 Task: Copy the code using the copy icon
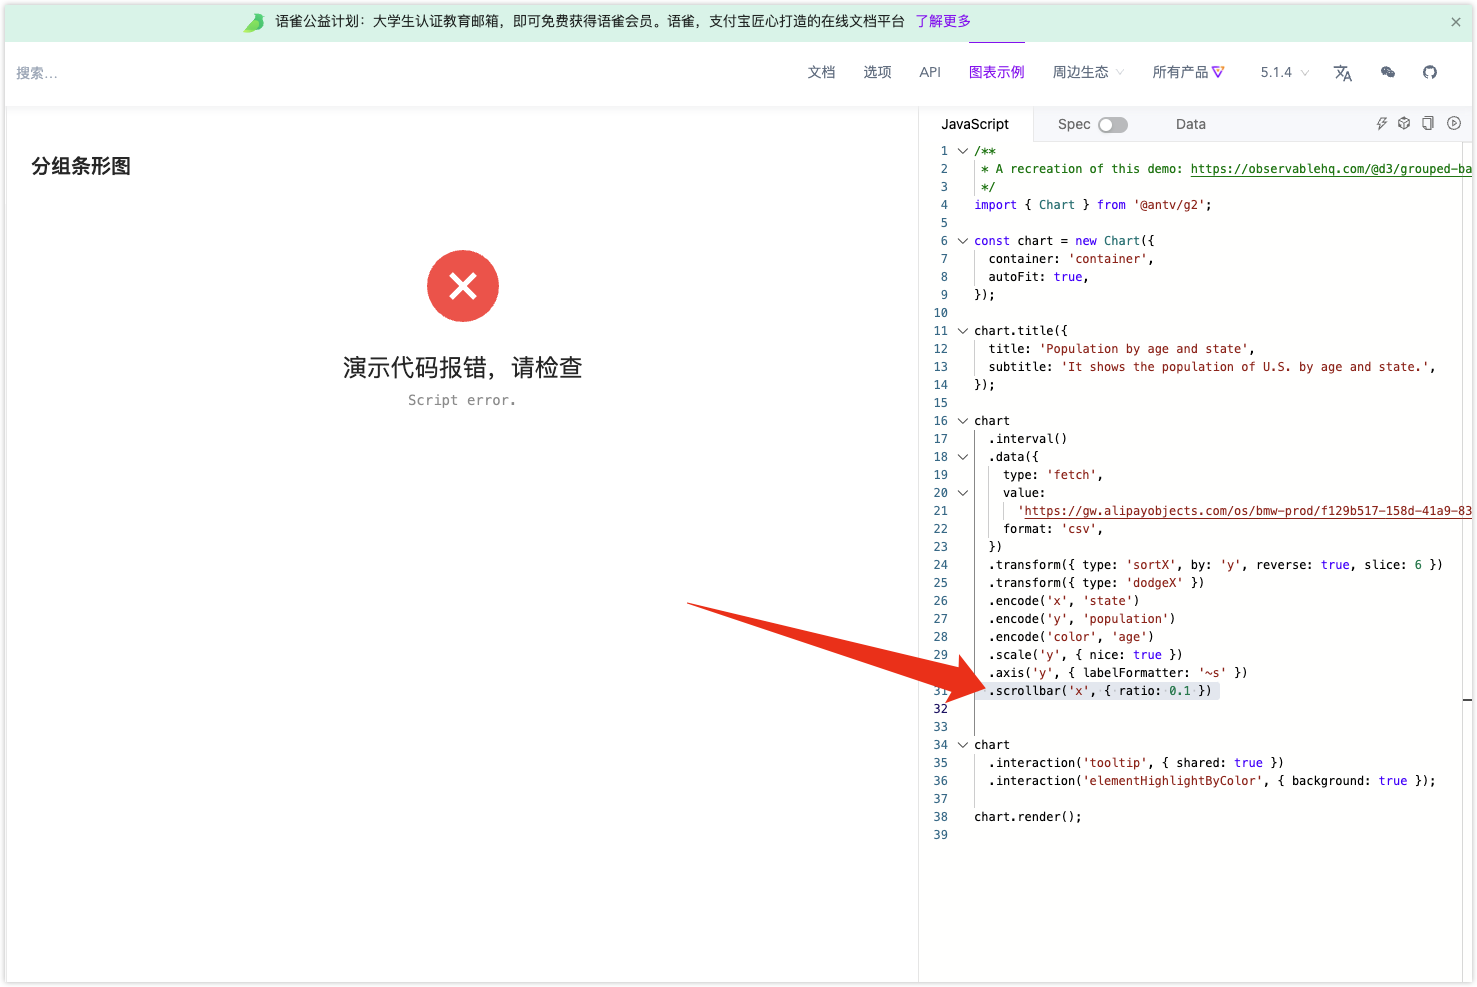coord(1428,123)
